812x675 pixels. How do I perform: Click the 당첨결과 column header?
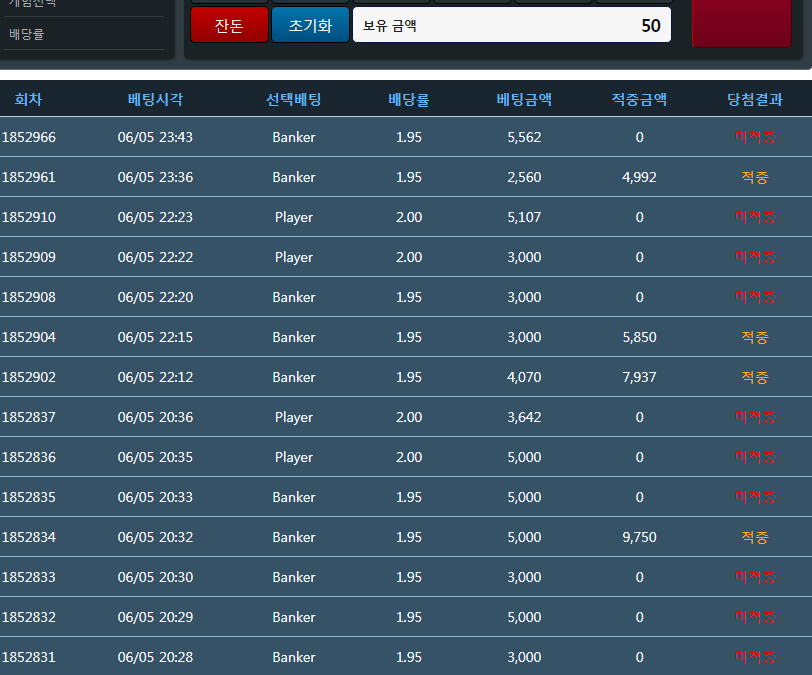755,99
